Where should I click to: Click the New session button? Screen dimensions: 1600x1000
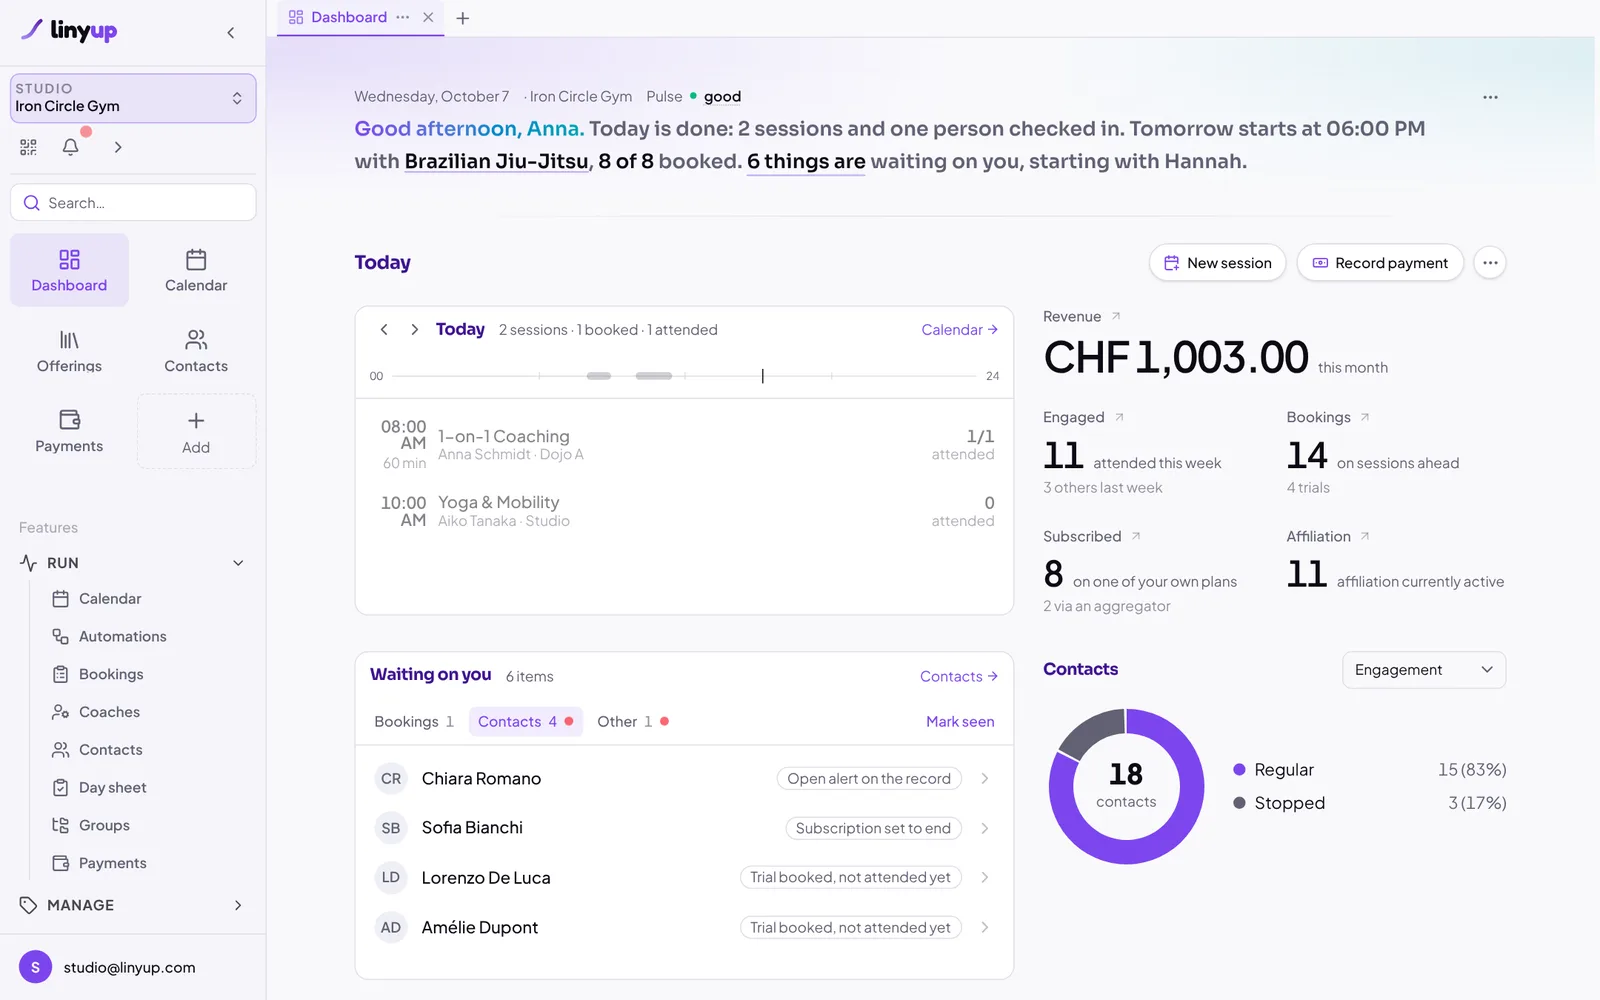(x=1217, y=263)
